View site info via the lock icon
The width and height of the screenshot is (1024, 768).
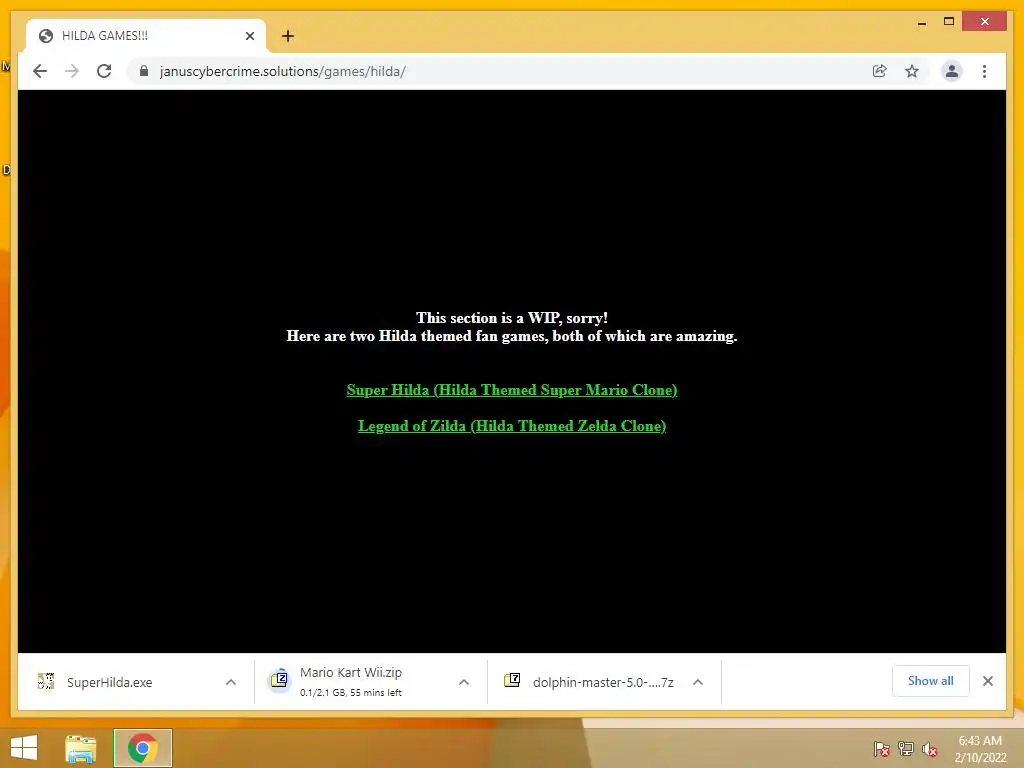(x=144, y=71)
